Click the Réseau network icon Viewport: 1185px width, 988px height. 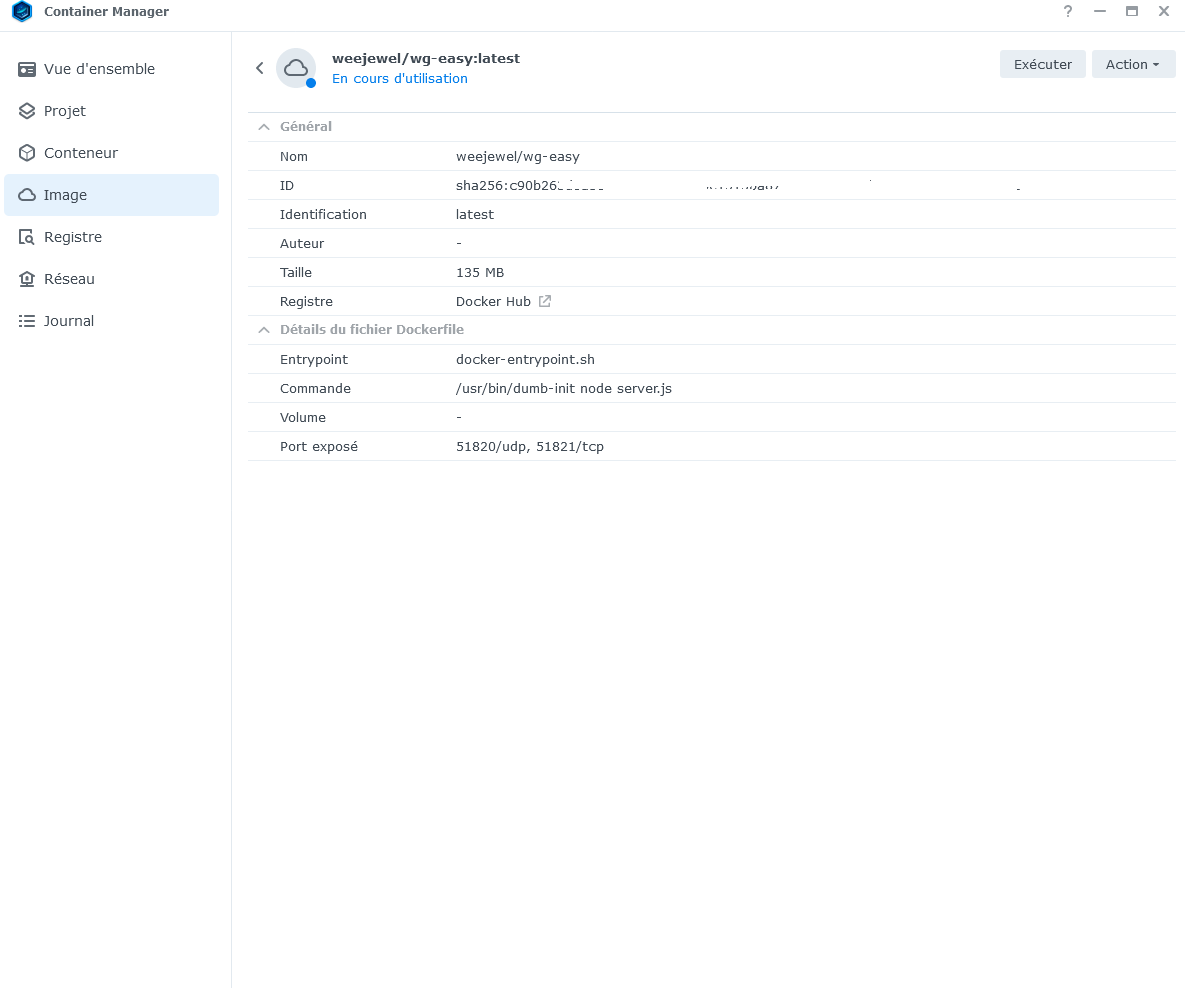pyautogui.click(x=26, y=279)
